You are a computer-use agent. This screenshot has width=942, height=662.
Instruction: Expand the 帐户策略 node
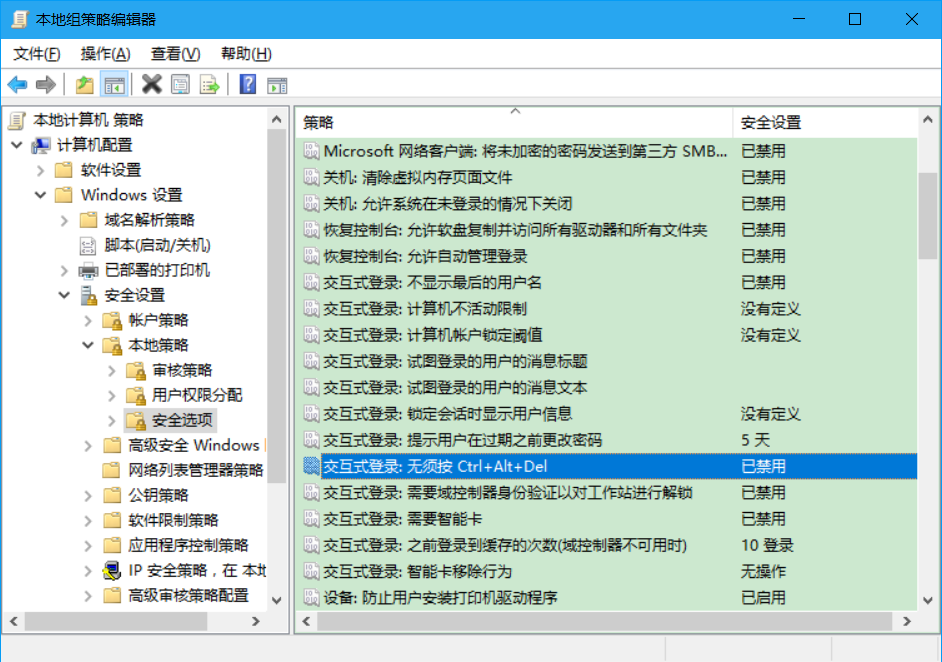(x=88, y=321)
